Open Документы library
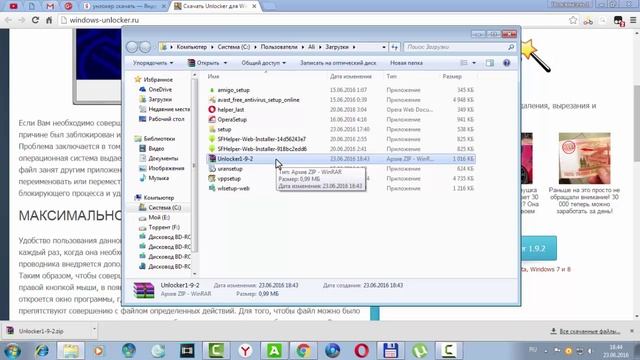This screenshot has width=640, height=360. [x=163, y=158]
